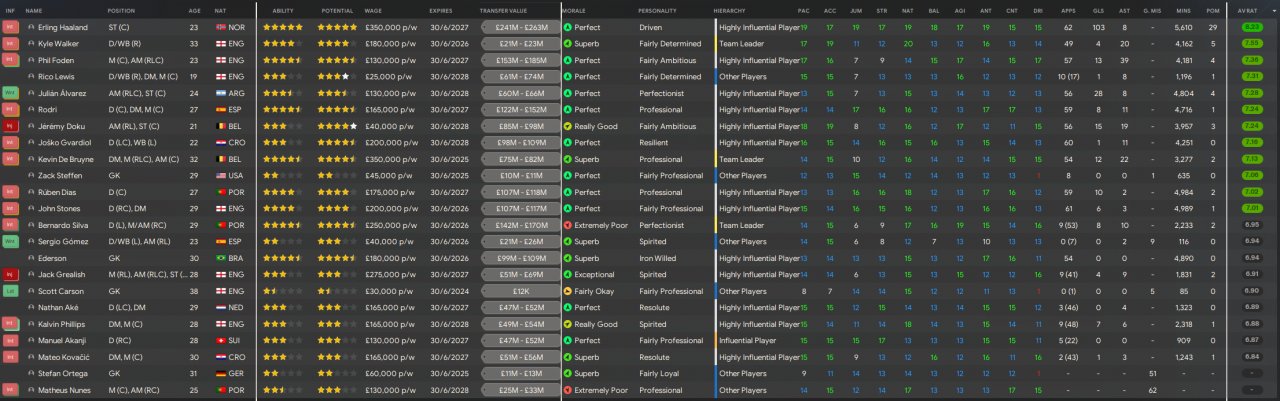Image resolution: width=1280 pixels, height=401 pixels.
Task: Click Kalvin Phillips' Int status badge
Action: [10, 324]
